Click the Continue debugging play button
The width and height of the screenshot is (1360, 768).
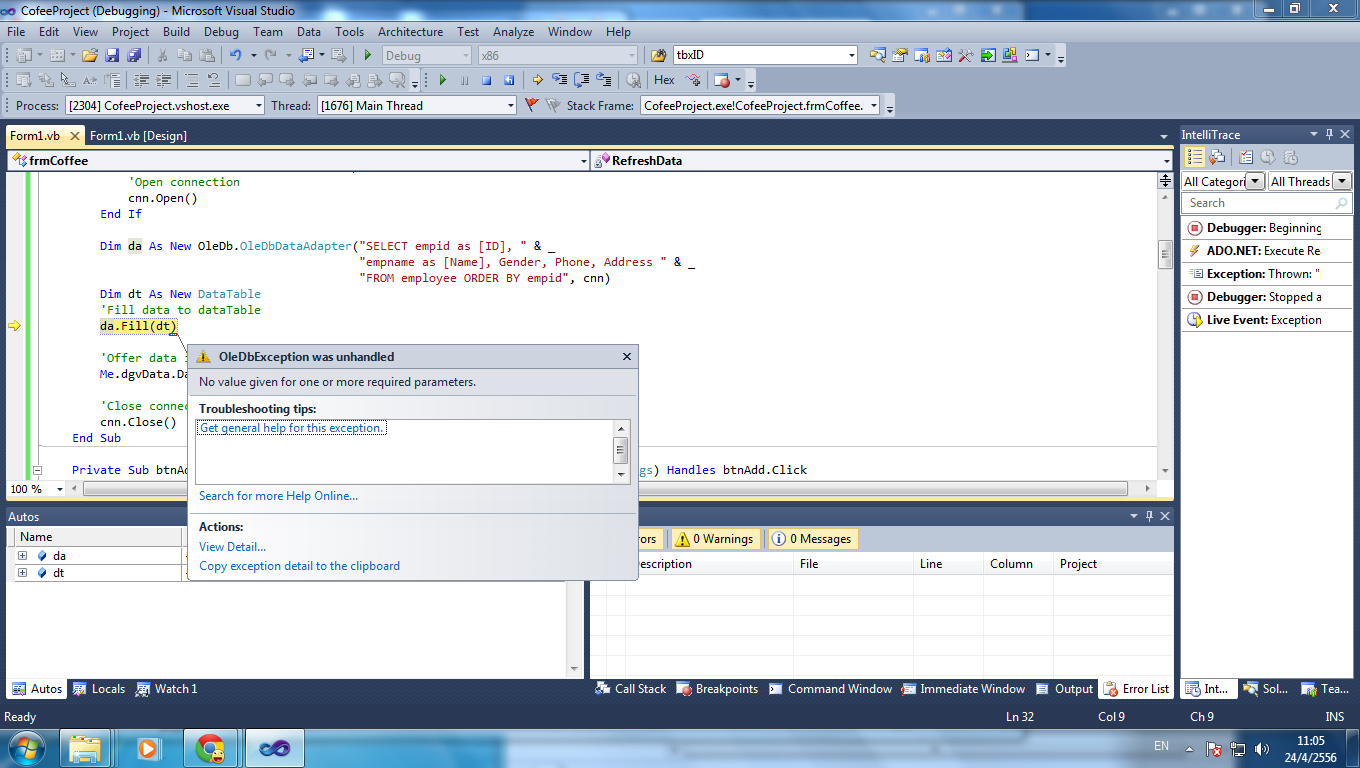click(442, 80)
